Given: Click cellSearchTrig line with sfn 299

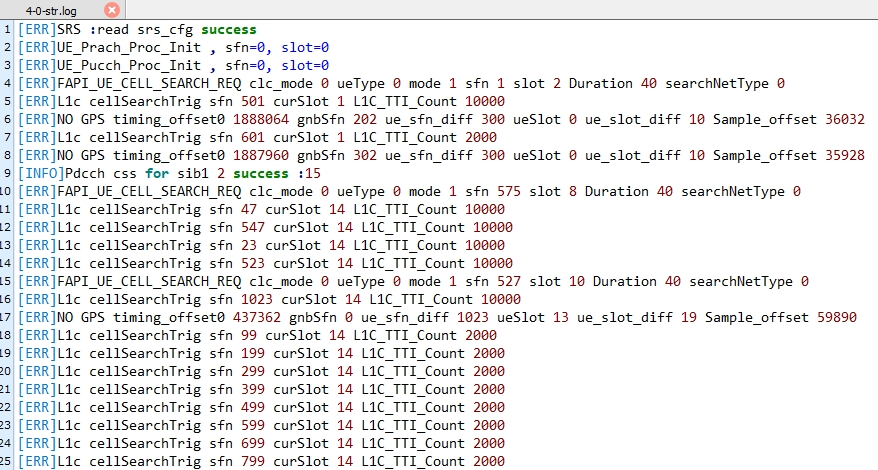Looking at the screenshot, I should click(x=261, y=371).
